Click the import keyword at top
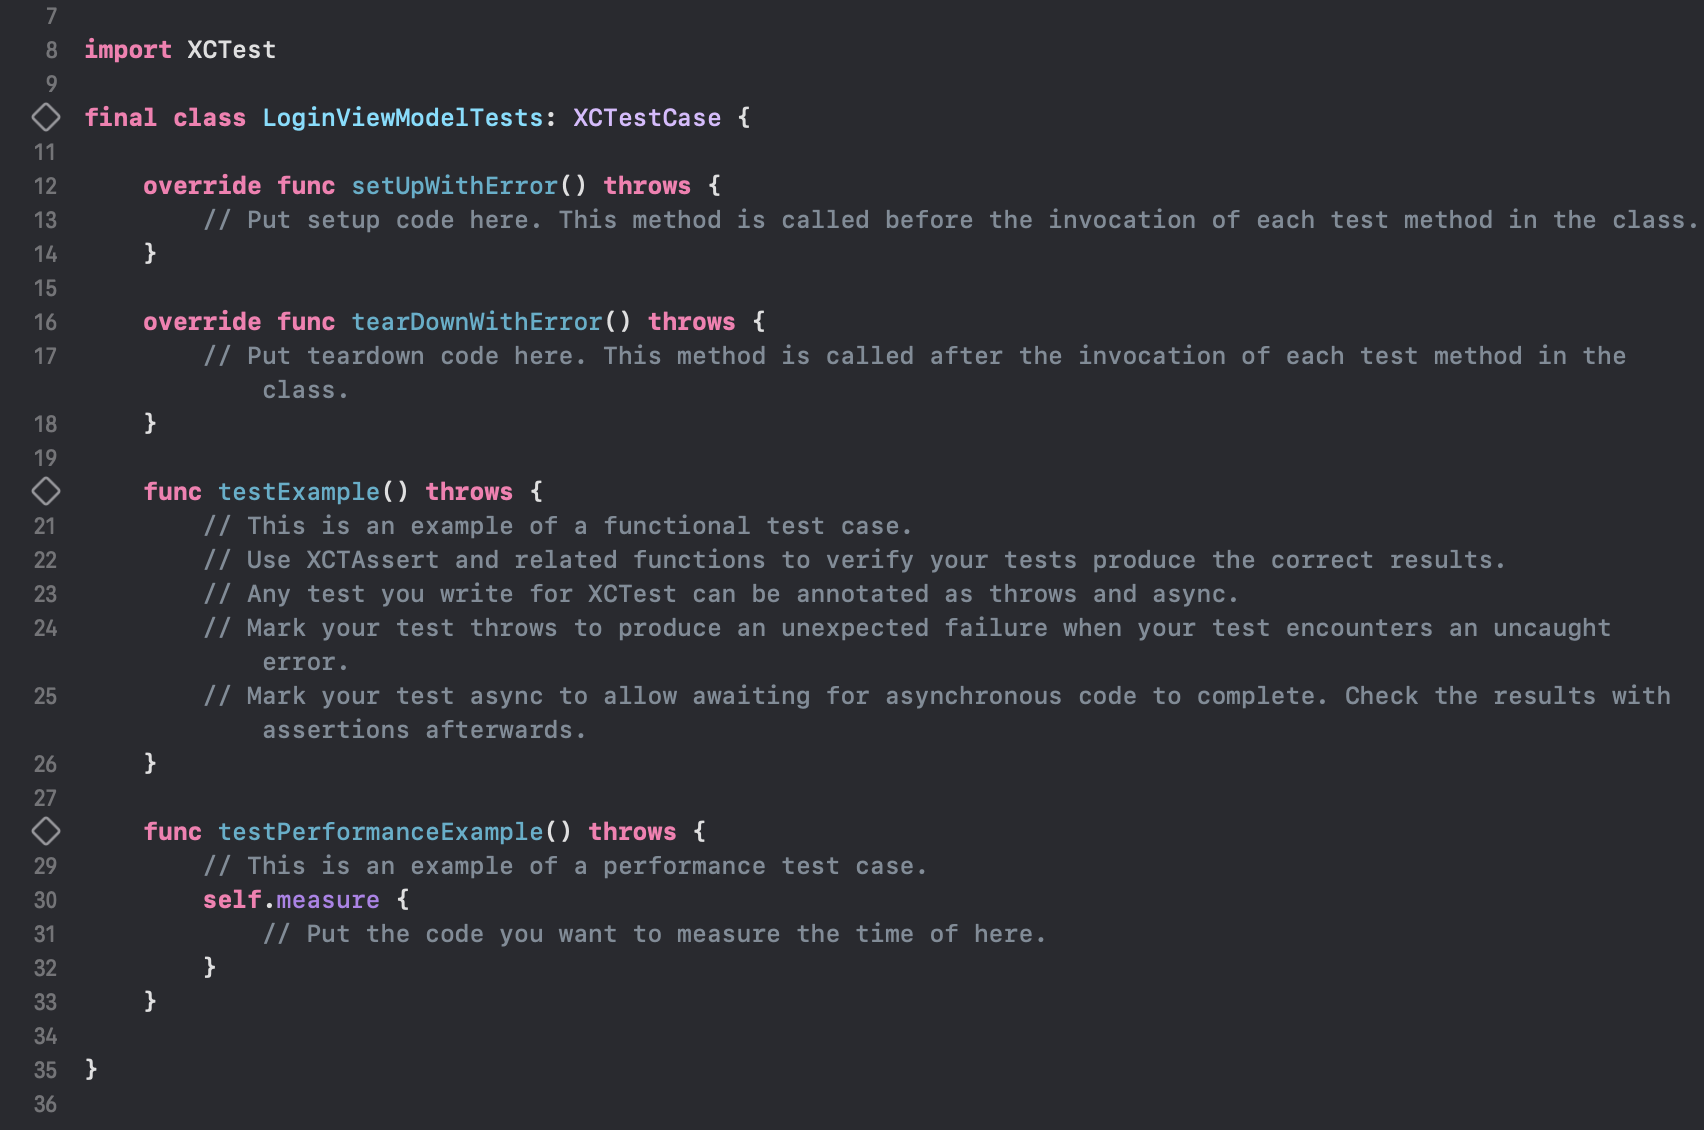 click(x=128, y=50)
